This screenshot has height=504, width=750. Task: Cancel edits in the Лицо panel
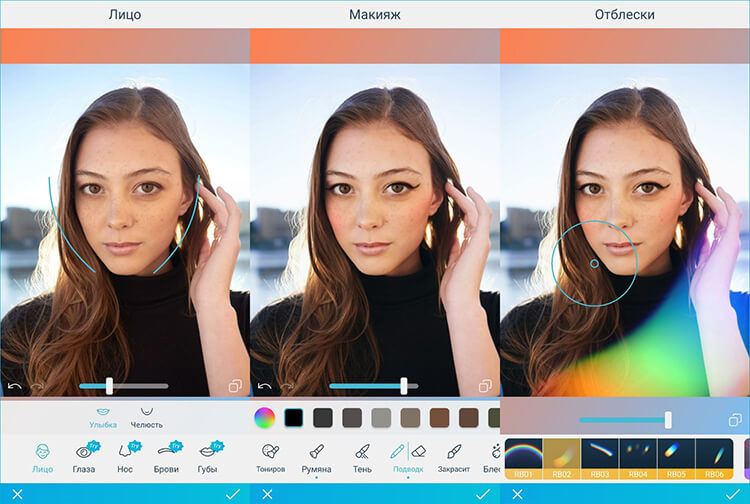tap(17, 494)
